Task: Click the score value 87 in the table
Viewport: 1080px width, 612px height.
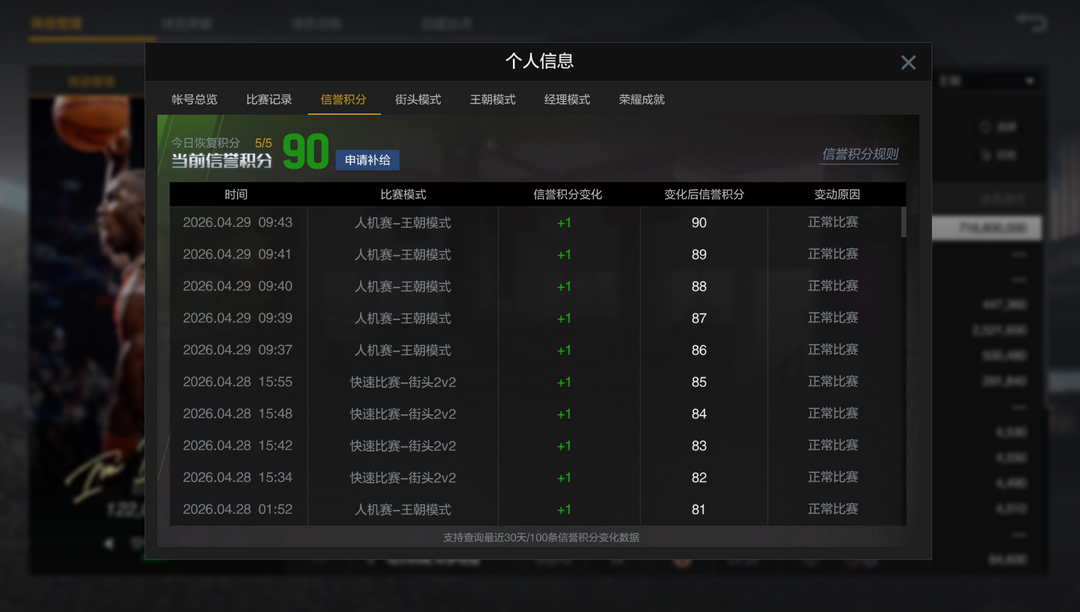Action: tap(699, 318)
